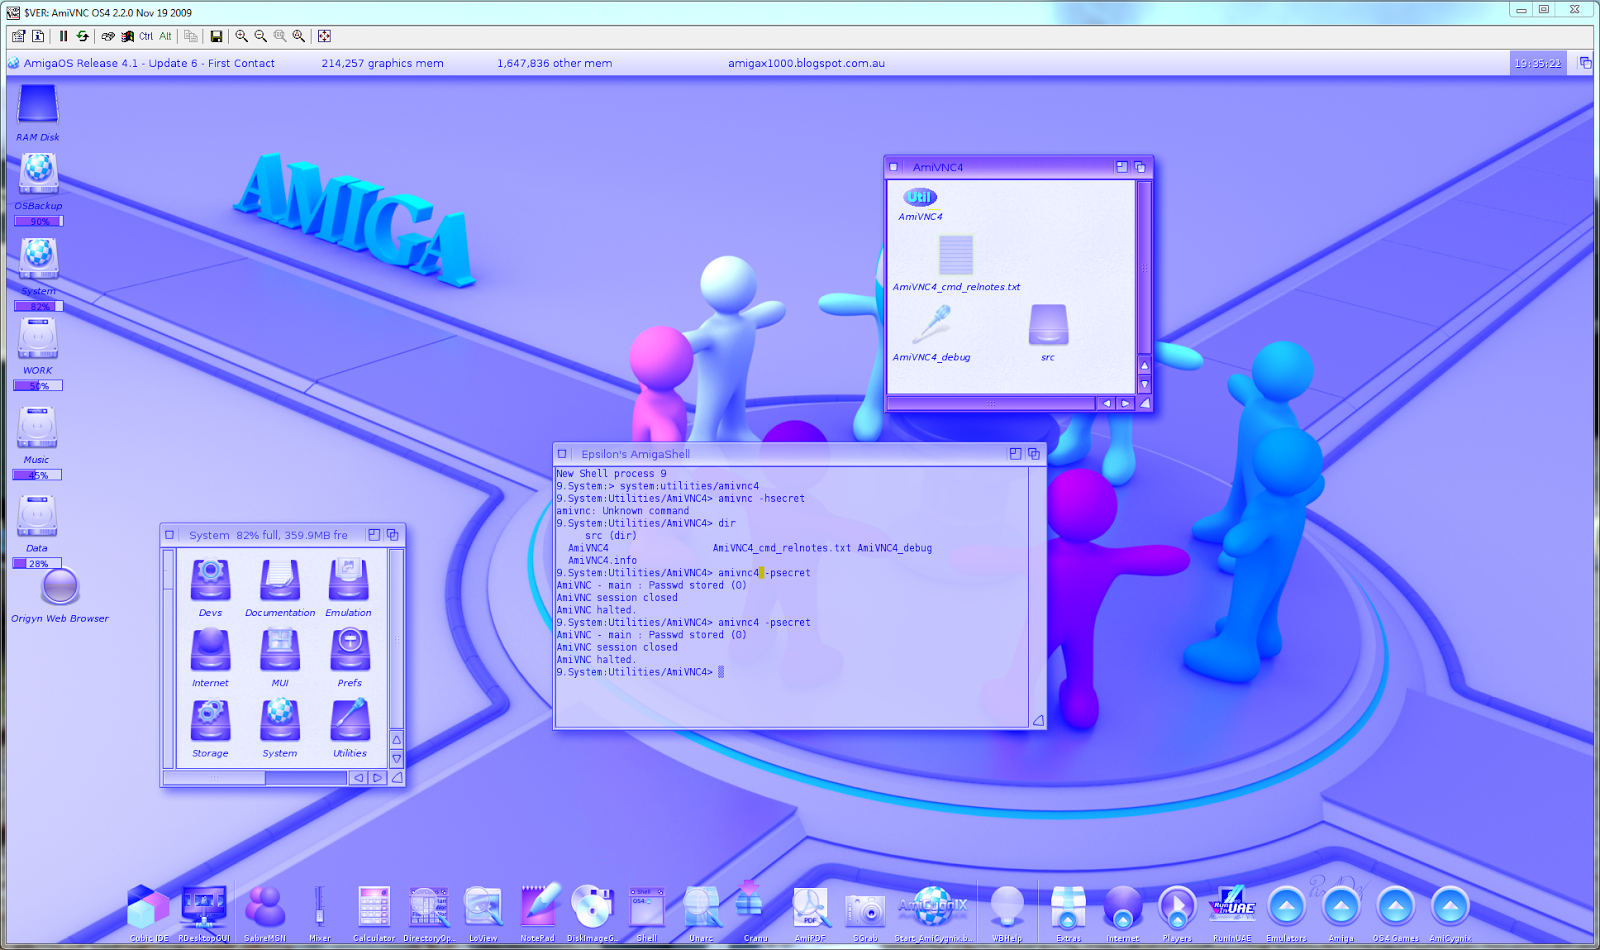Viewport: 1600px width, 950px height.
Task: Switch the viewer to full screen
Action: 324,36
